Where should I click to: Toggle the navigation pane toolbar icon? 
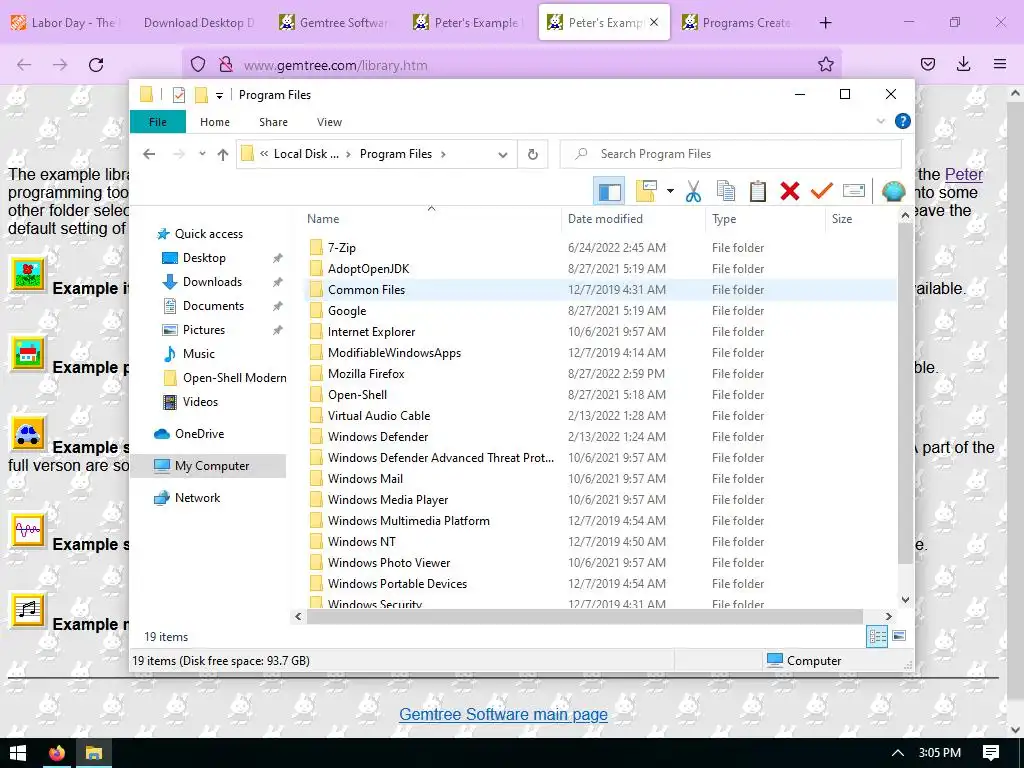pos(609,191)
